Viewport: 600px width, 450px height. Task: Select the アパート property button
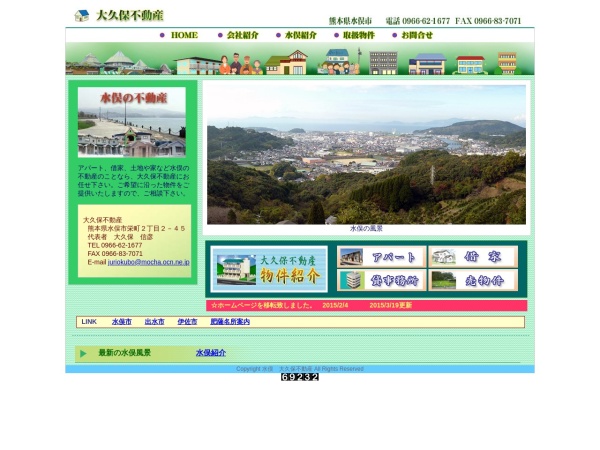381,257
